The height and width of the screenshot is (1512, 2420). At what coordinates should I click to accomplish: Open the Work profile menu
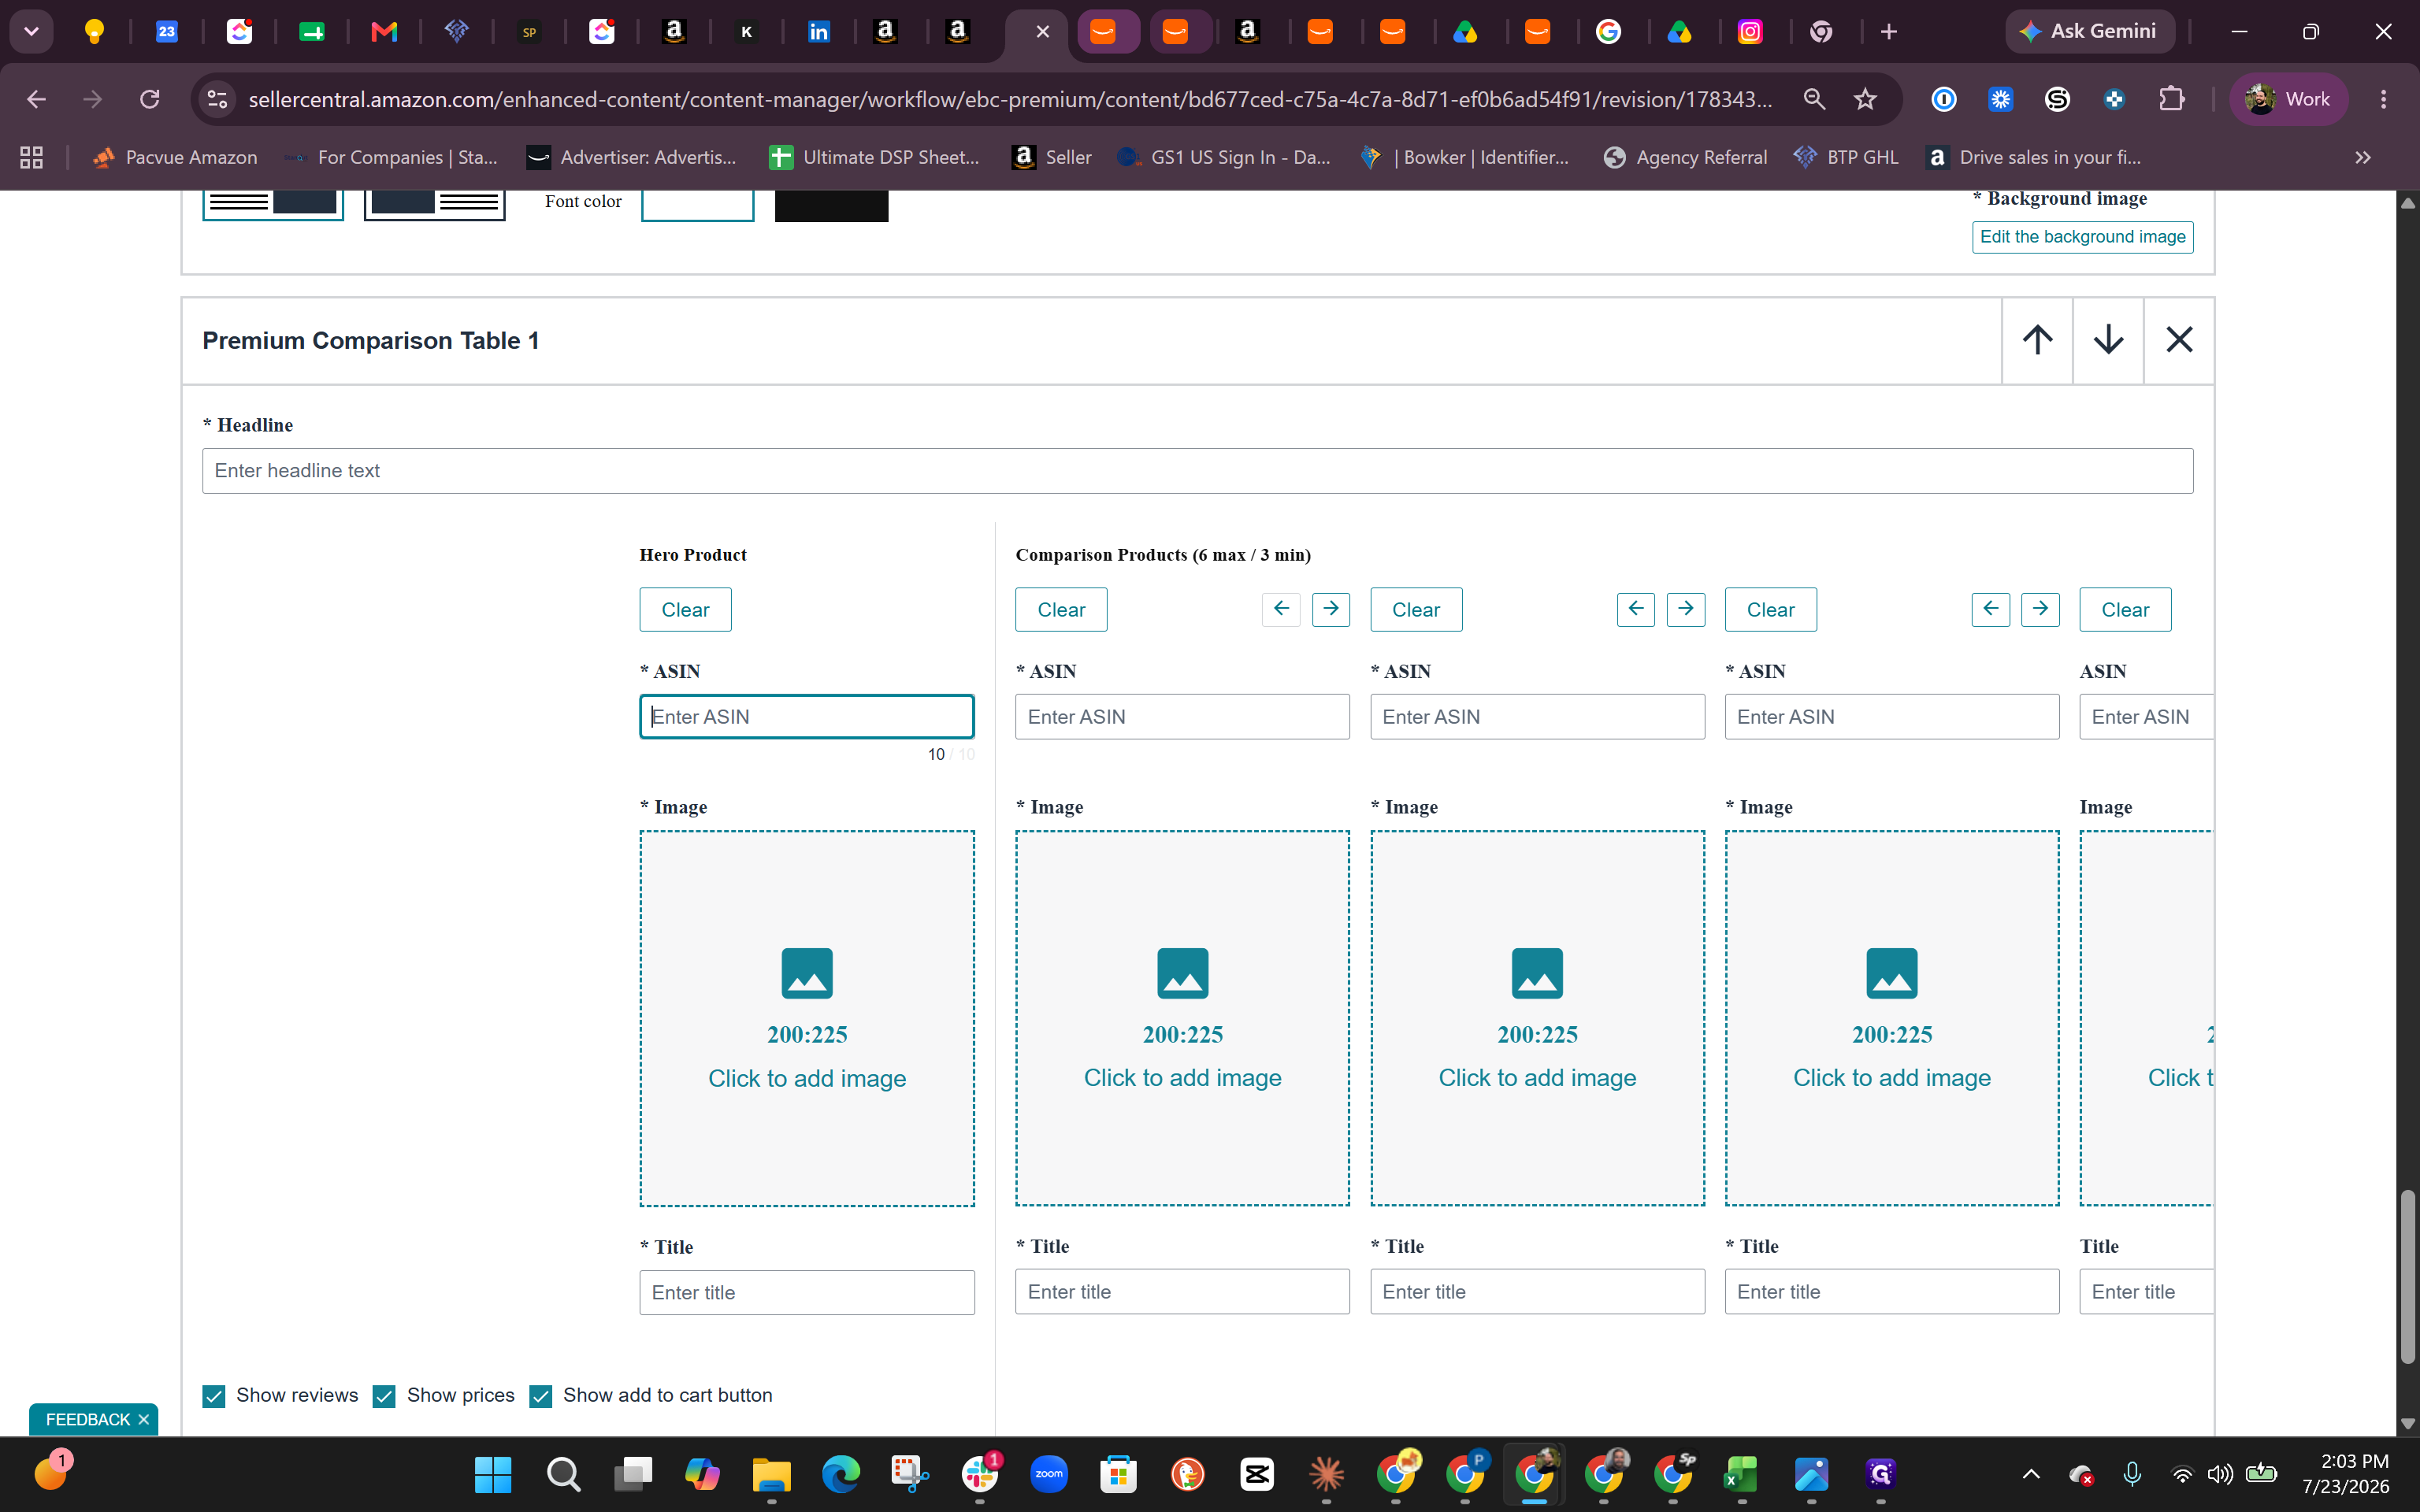coord(2288,99)
